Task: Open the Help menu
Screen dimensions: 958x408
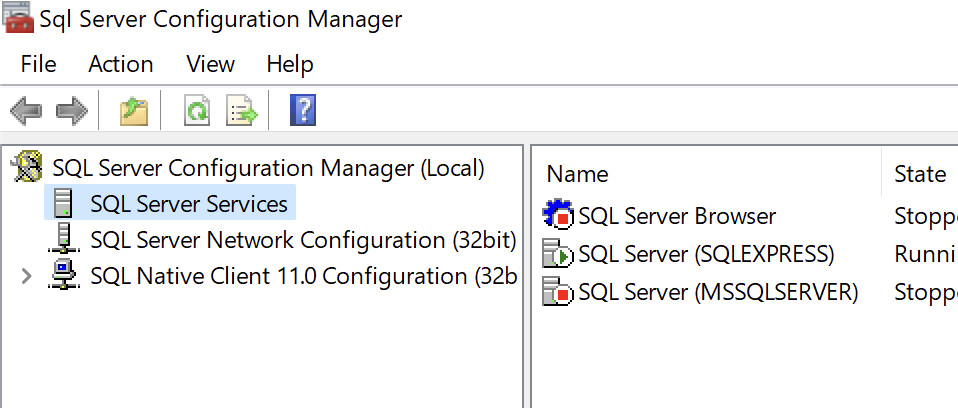Action: (x=290, y=64)
